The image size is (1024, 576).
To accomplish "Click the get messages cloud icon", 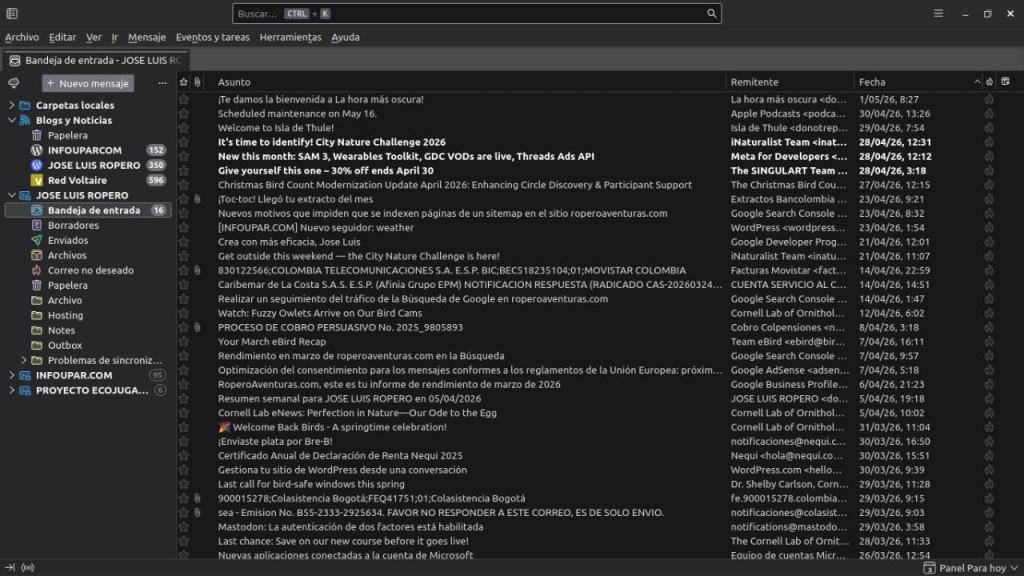I will tap(13, 83).
